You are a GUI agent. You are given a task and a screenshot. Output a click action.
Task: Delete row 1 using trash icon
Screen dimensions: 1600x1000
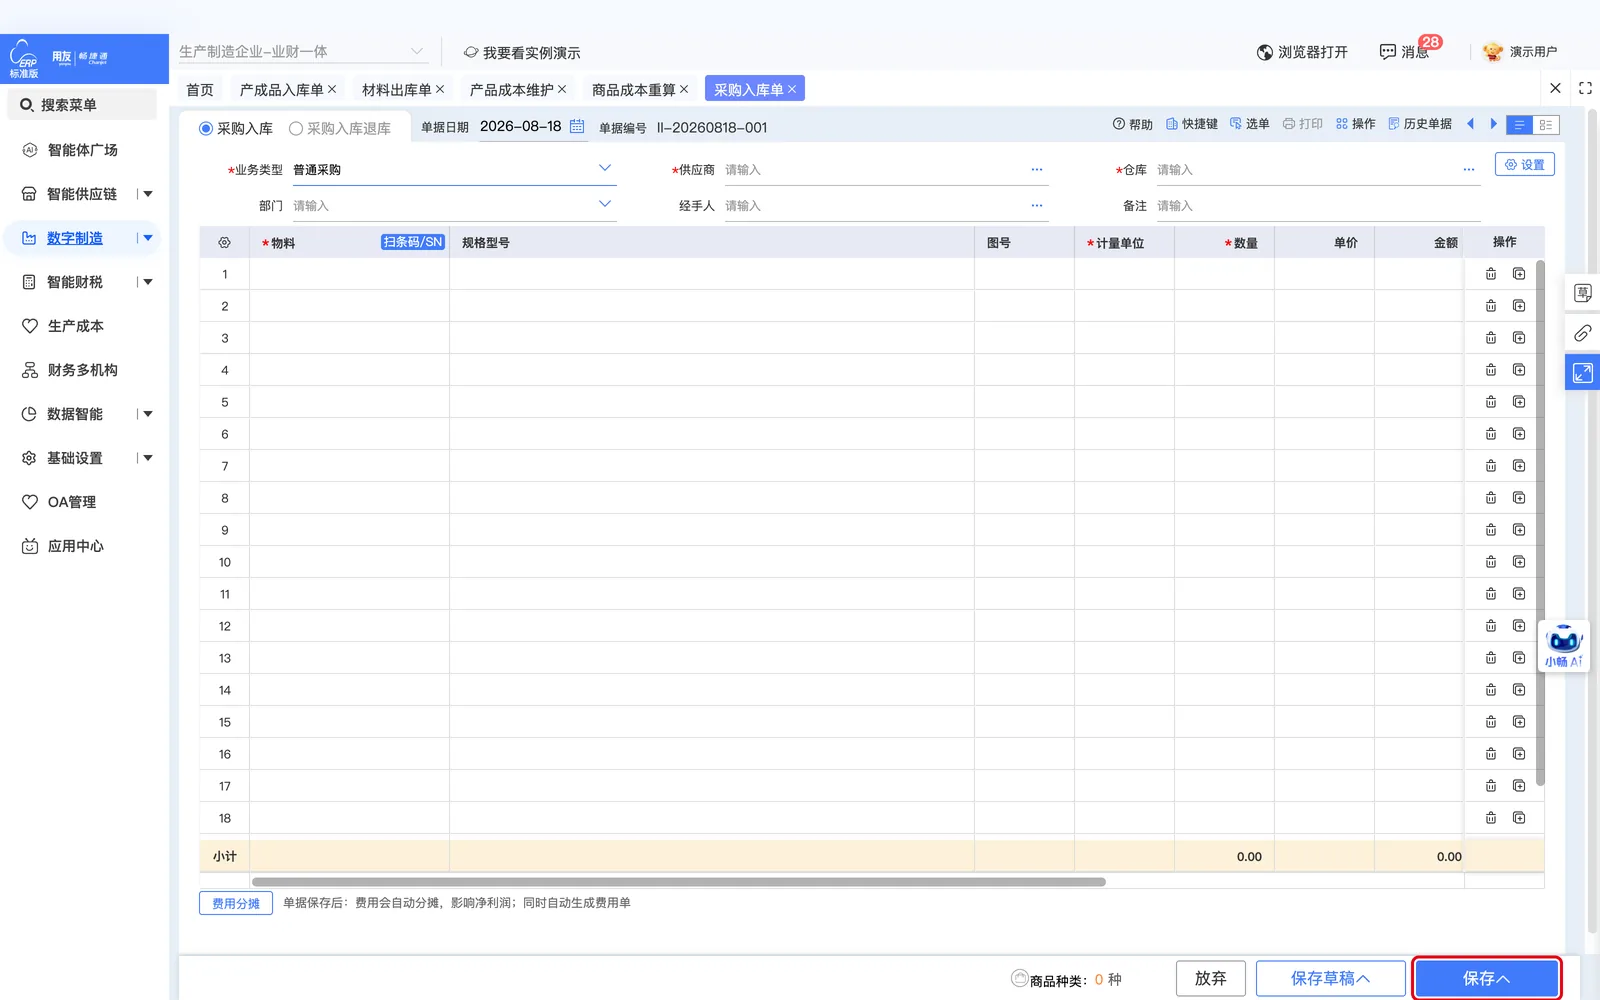pos(1491,274)
